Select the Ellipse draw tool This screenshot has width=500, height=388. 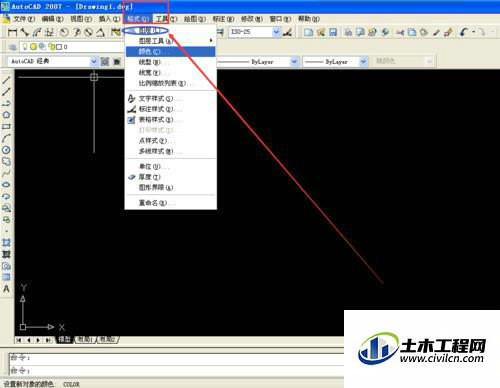coord(6,184)
